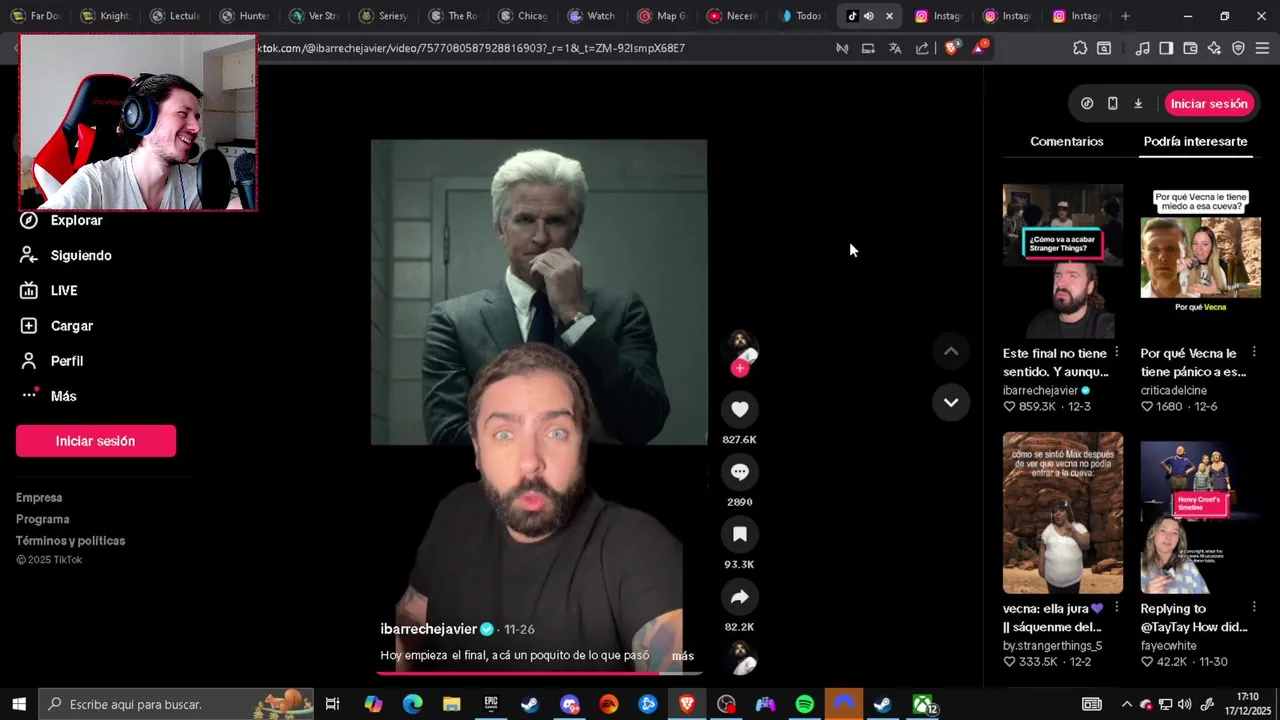This screenshot has height=720, width=1280.
Task: Seek on the video progress bar
Action: pyautogui.click(x=539, y=673)
